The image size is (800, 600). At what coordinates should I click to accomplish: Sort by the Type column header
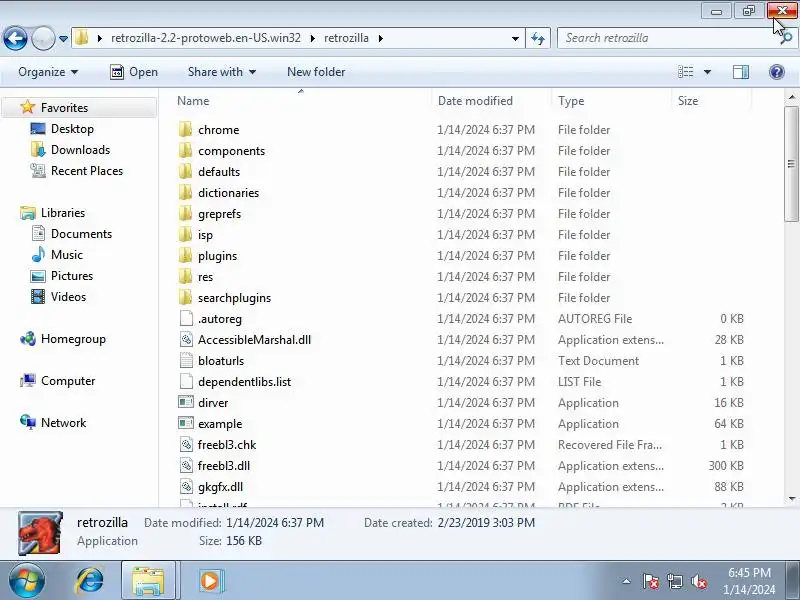(571, 101)
